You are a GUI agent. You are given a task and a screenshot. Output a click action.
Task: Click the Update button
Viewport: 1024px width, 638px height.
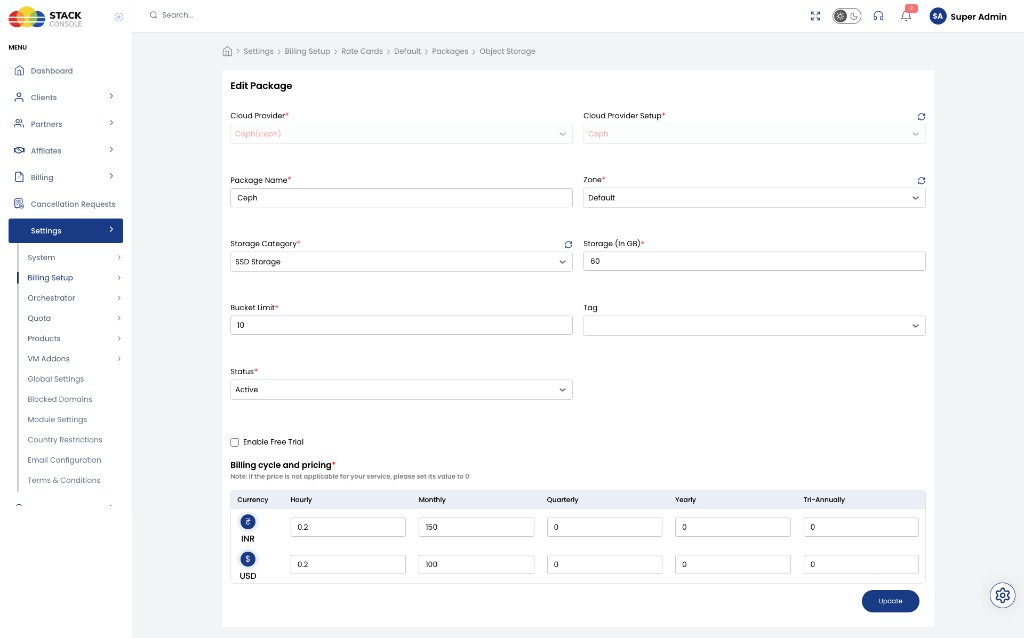point(890,601)
